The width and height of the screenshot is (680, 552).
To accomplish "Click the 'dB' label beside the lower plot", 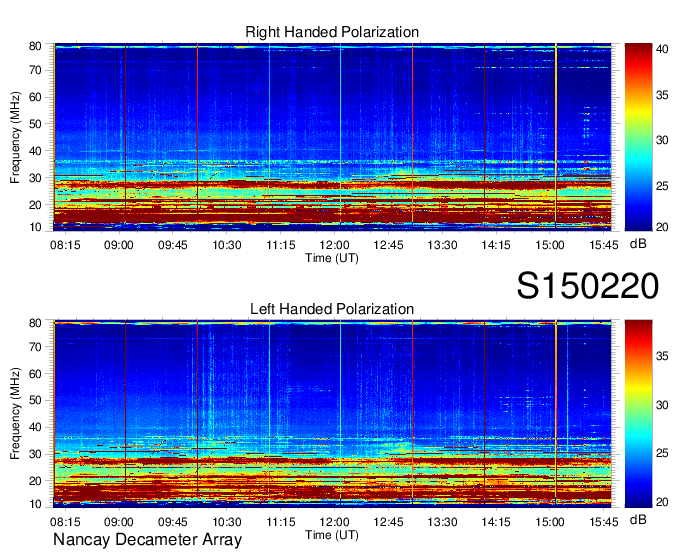I will [x=638, y=520].
